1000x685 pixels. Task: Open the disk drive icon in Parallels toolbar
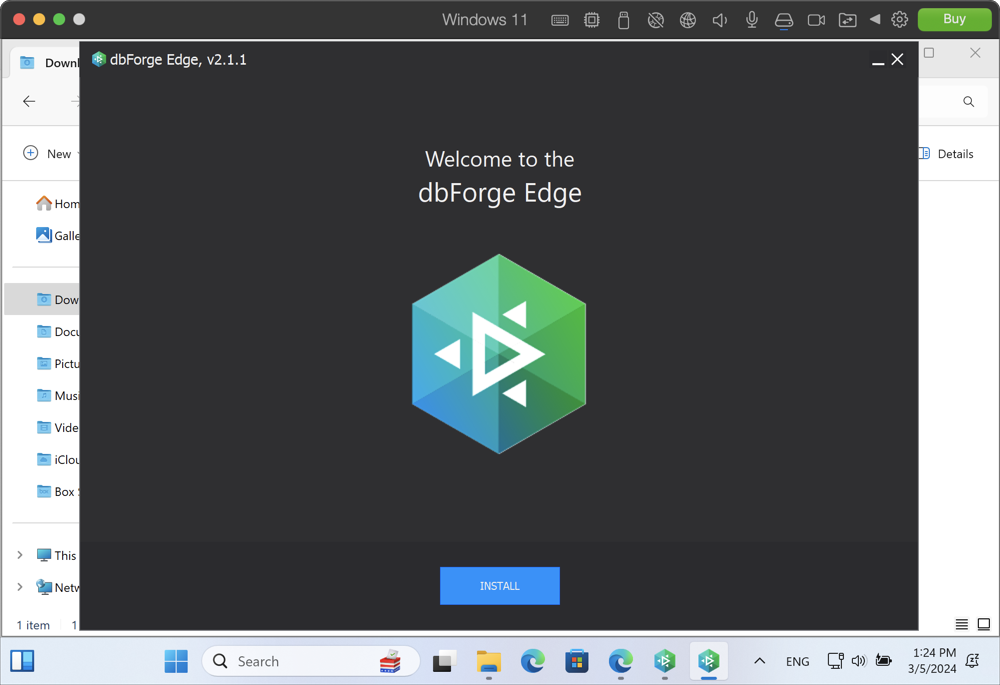point(784,20)
